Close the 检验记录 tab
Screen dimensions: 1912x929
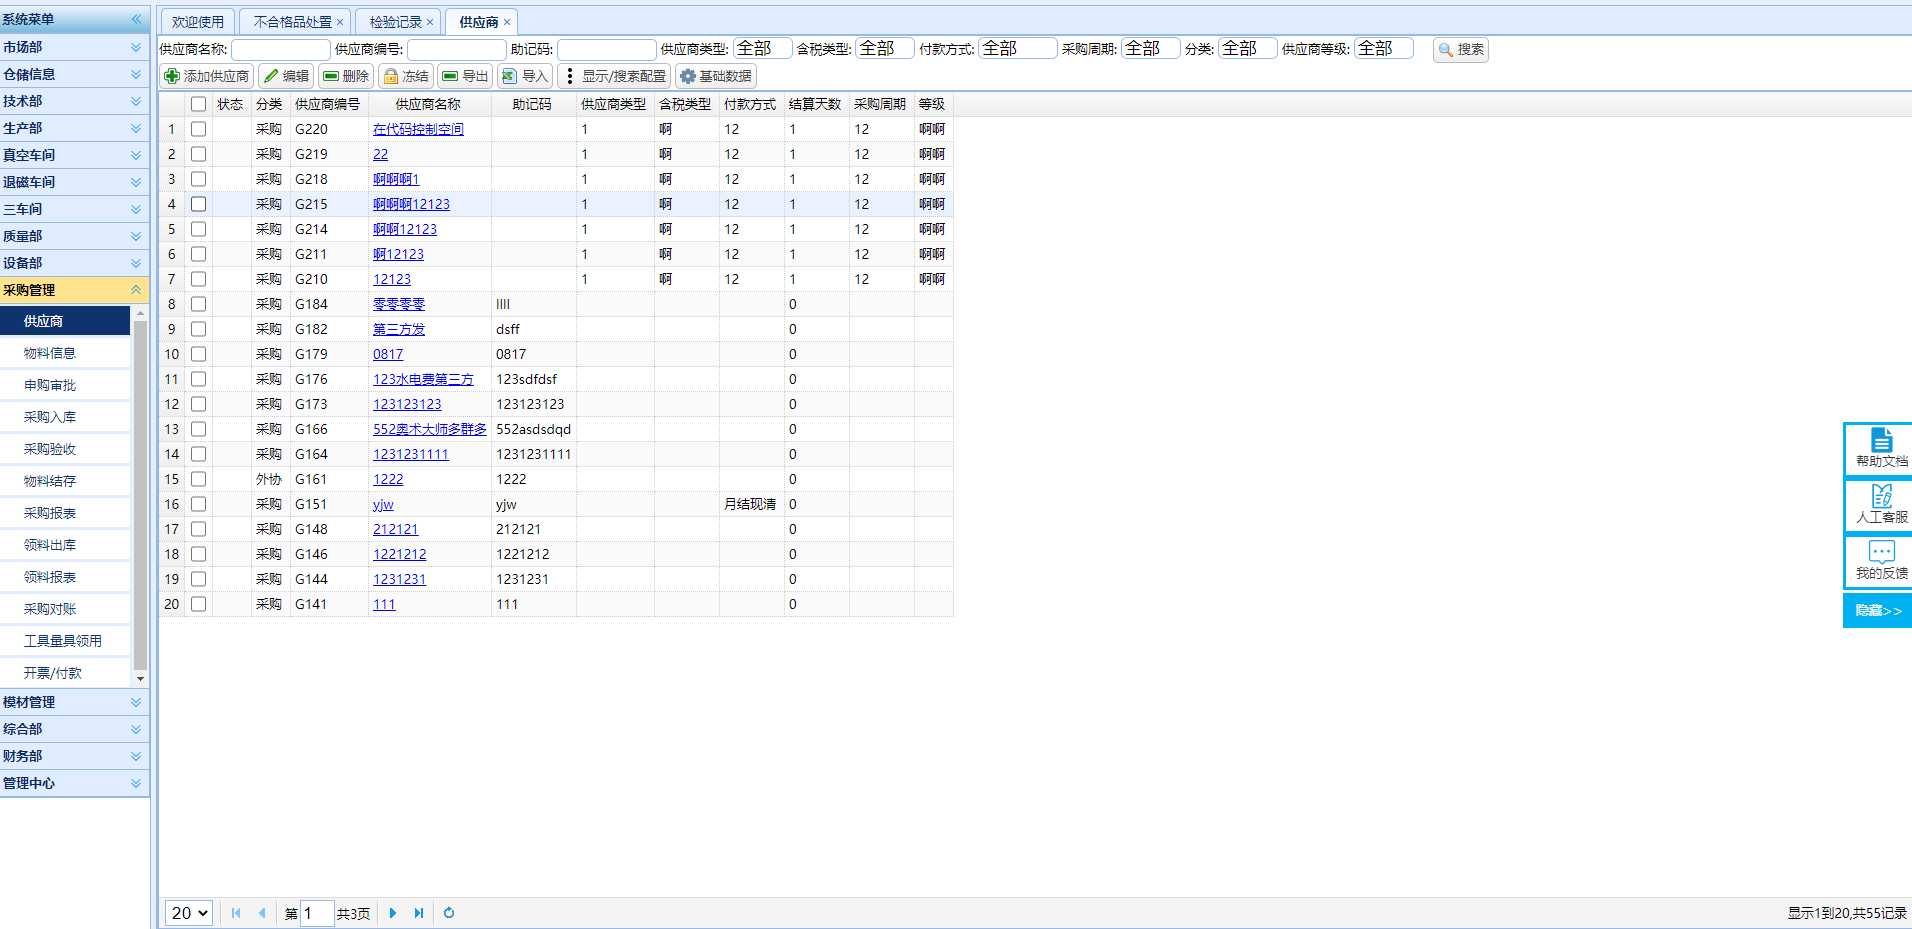click(430, 22)
